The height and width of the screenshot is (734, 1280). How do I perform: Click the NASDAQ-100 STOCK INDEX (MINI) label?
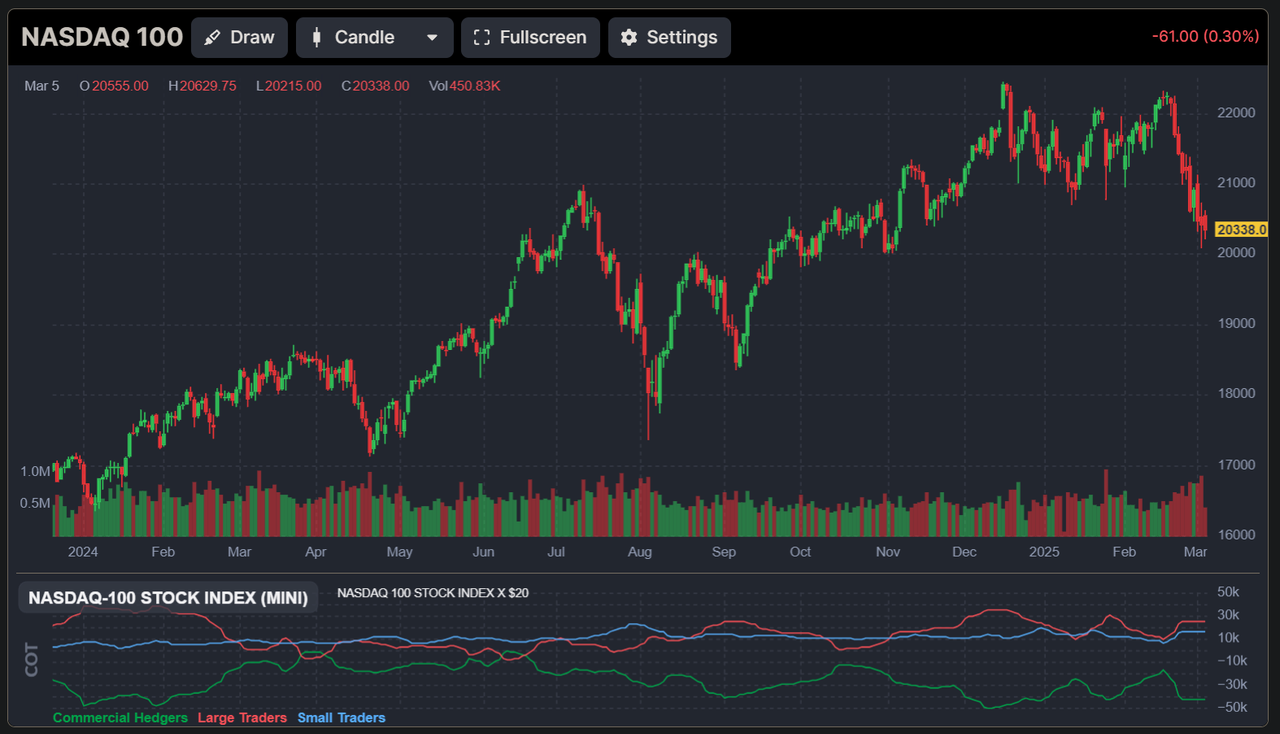(x=169, y=598)
